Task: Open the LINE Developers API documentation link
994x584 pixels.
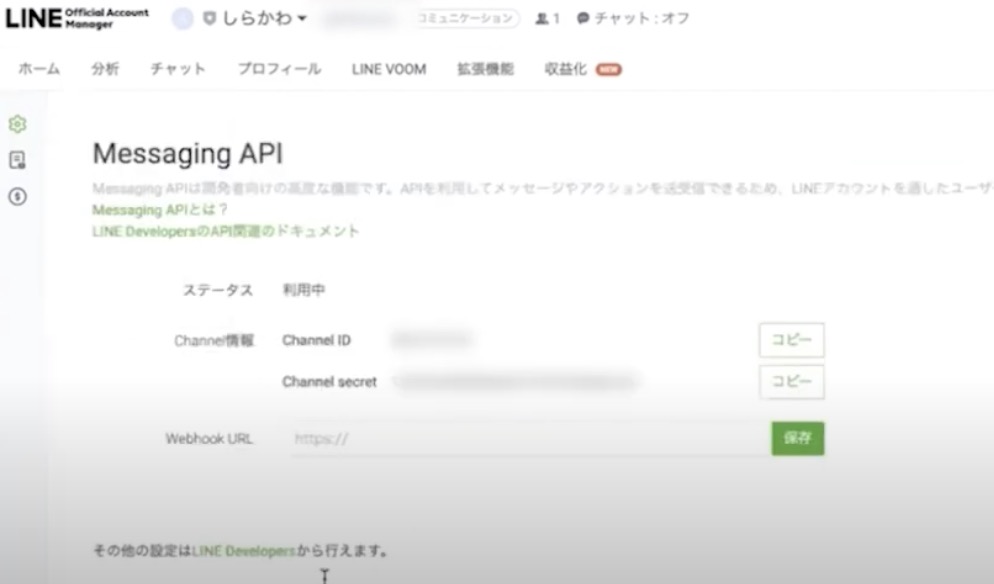Action: pos(226,231)
